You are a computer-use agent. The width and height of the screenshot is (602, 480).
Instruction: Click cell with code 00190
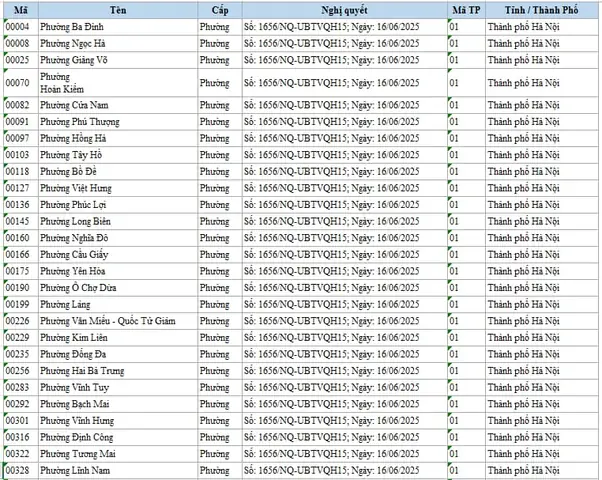[21, 288]
